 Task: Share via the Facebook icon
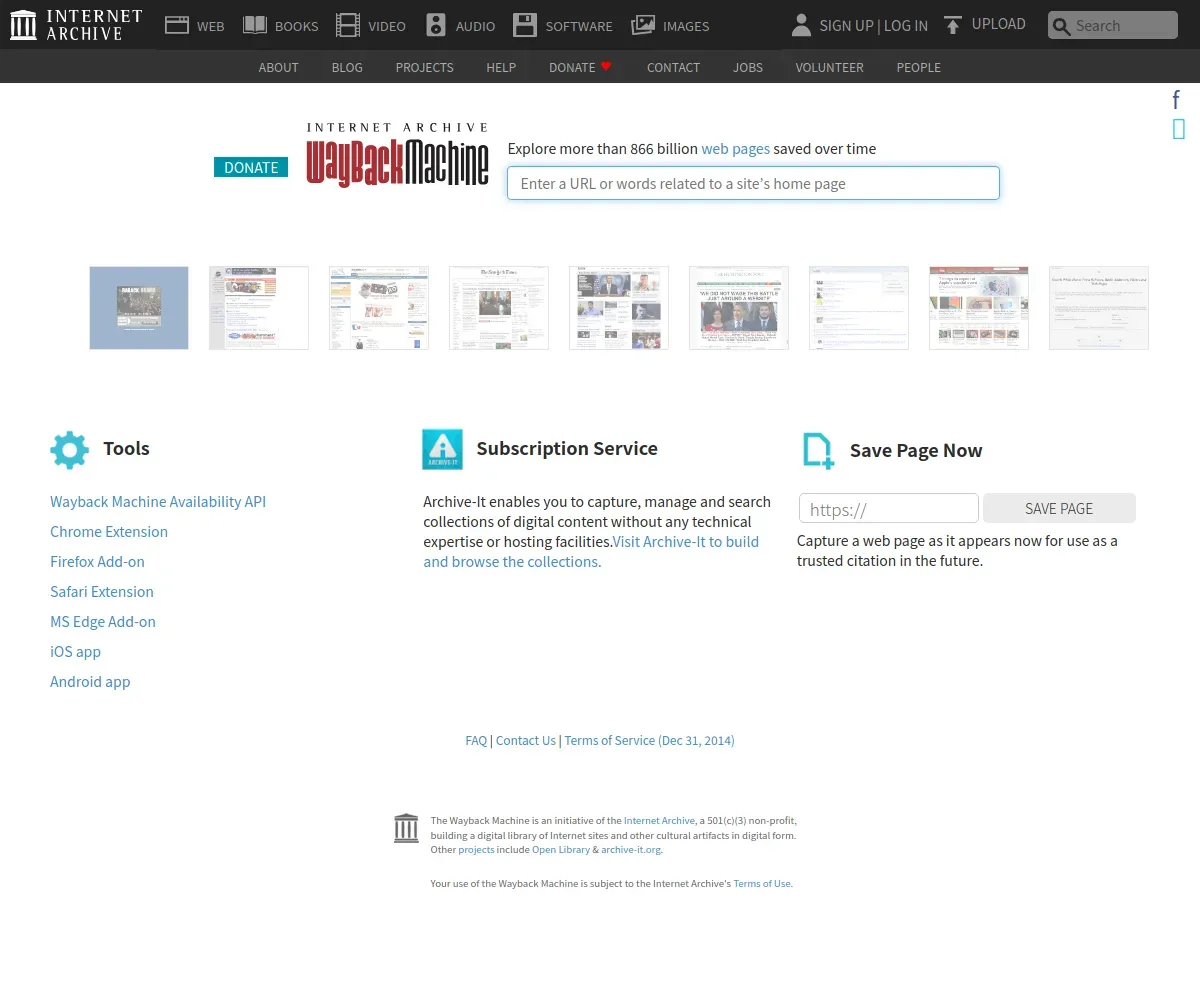click(x=1177, y=99)
